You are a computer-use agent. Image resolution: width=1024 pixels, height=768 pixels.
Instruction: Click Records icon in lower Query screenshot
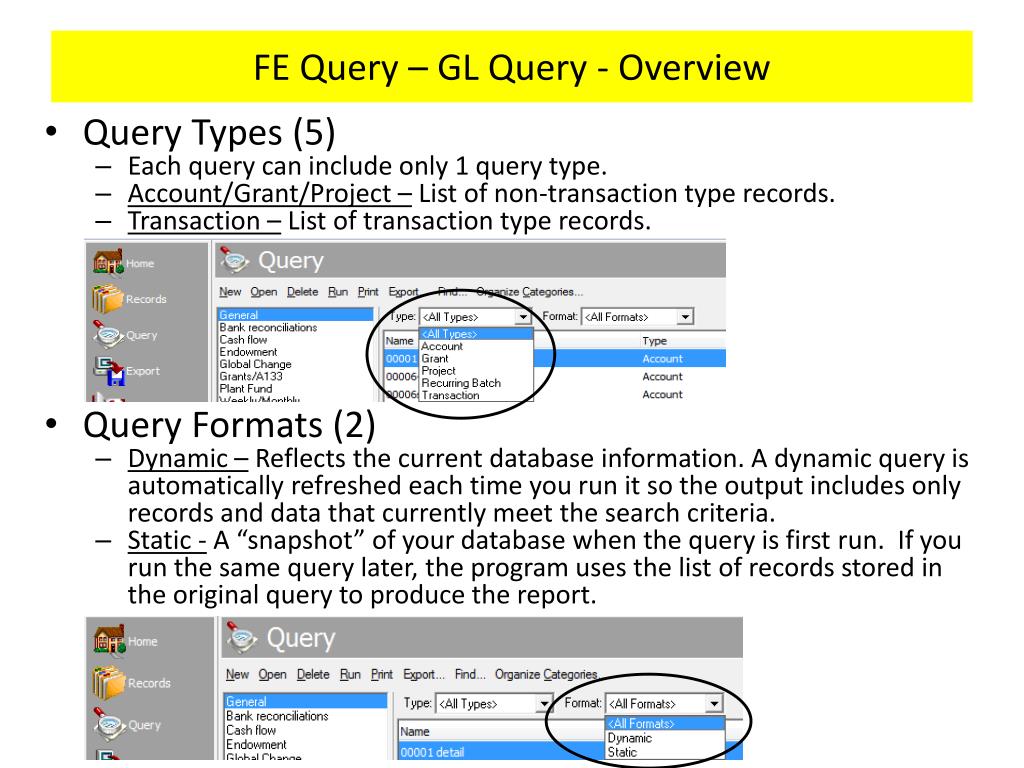pyautogui.click(x=109, y=682)
